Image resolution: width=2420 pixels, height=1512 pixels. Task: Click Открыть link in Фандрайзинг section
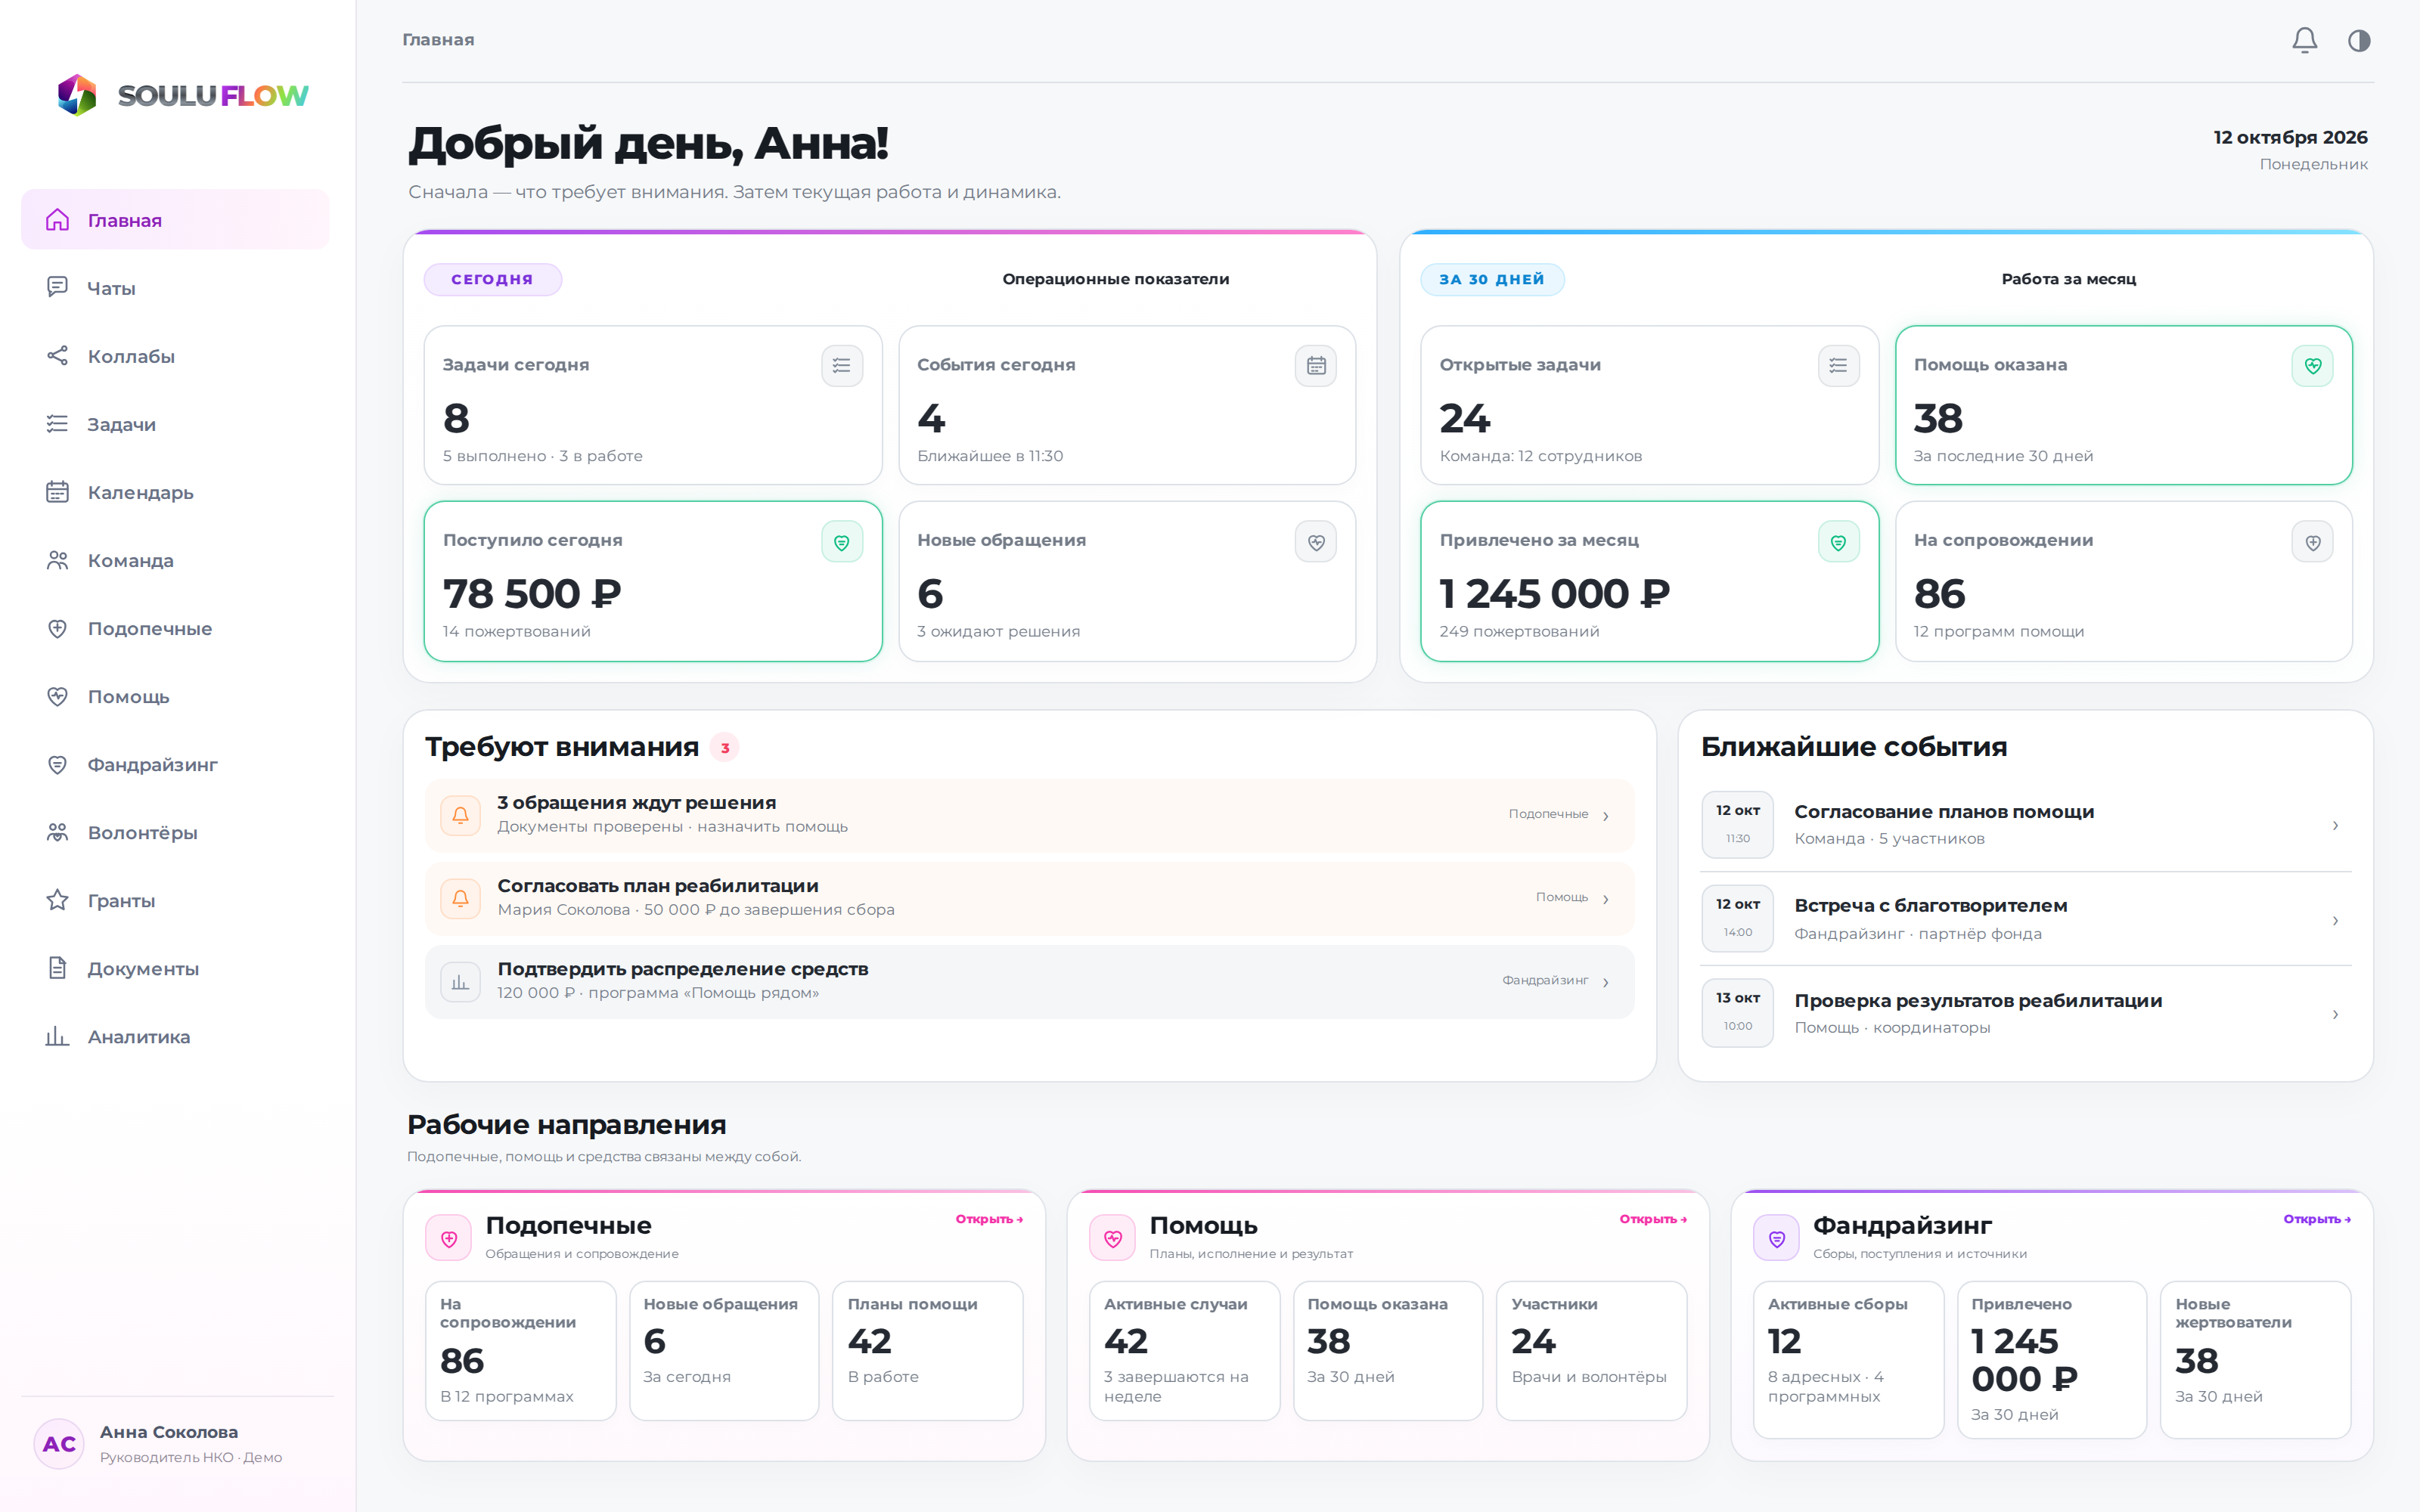(2317, 1219)
